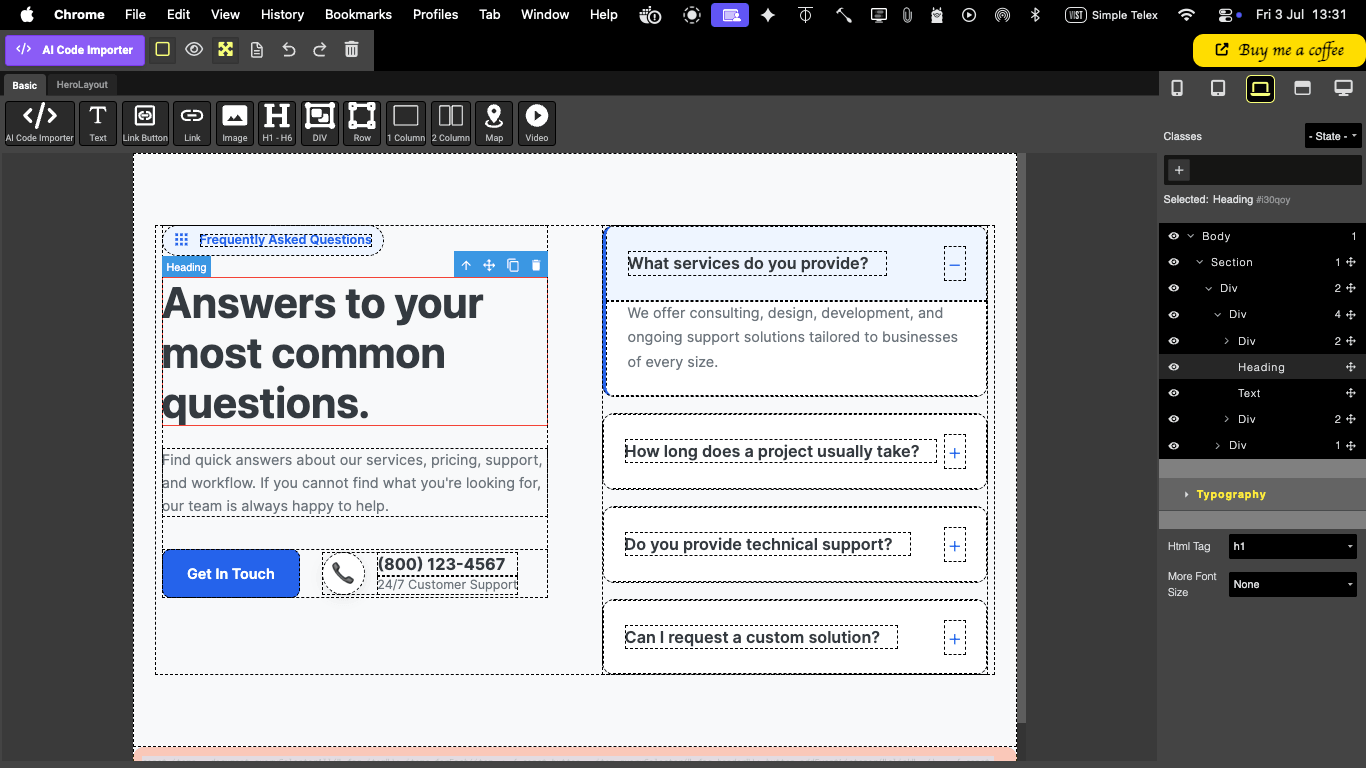1366x768 pixels.
Task: Select the H1 - H6 heading block
Action: point(277,123)
